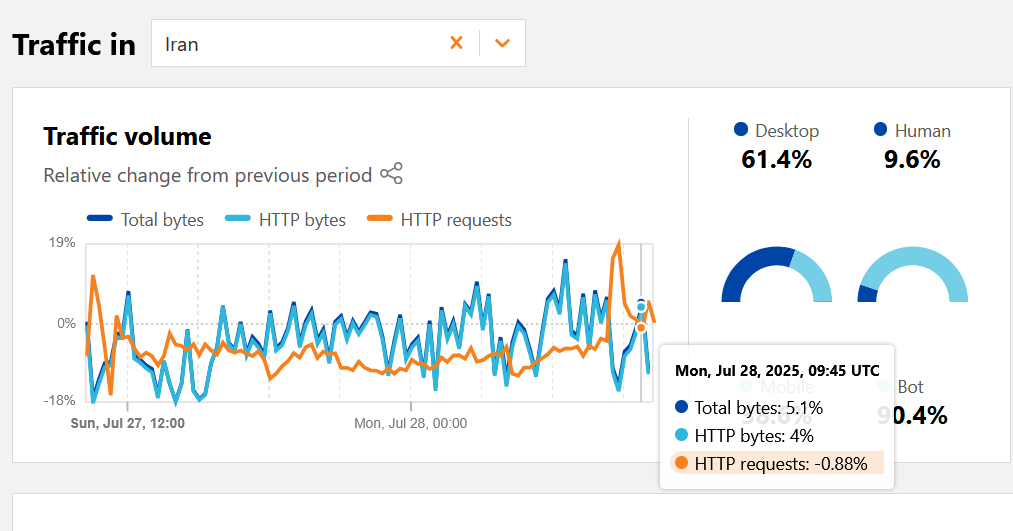Click the Human 9.6% percentage value
Viewport: 1013px width, 531px height.
912,159
